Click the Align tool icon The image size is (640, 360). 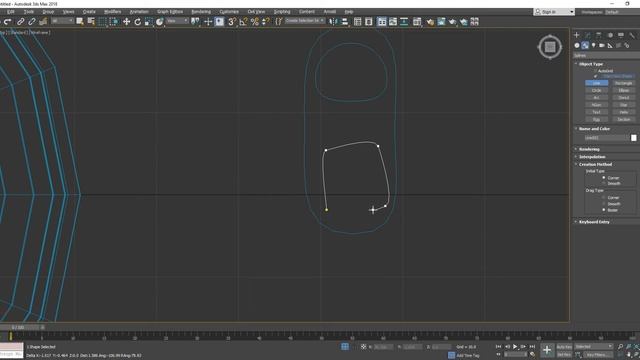pos(344,22)
